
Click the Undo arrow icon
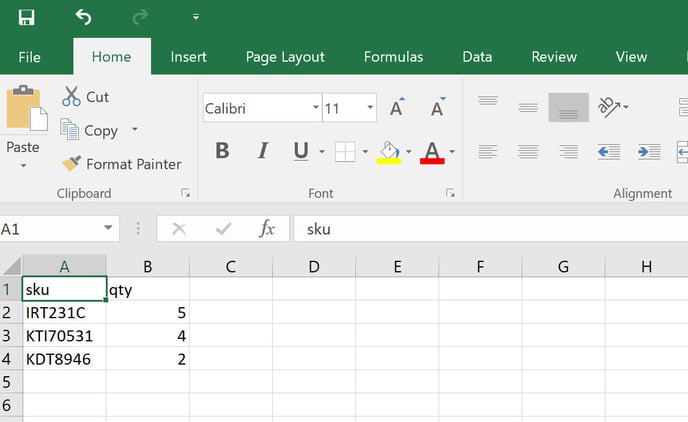(x=83, y=17)
